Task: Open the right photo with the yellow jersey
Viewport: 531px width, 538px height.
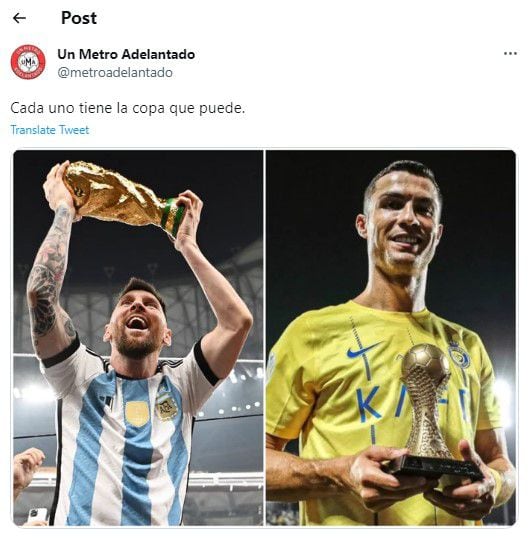Action: click(x=391, y=338)
